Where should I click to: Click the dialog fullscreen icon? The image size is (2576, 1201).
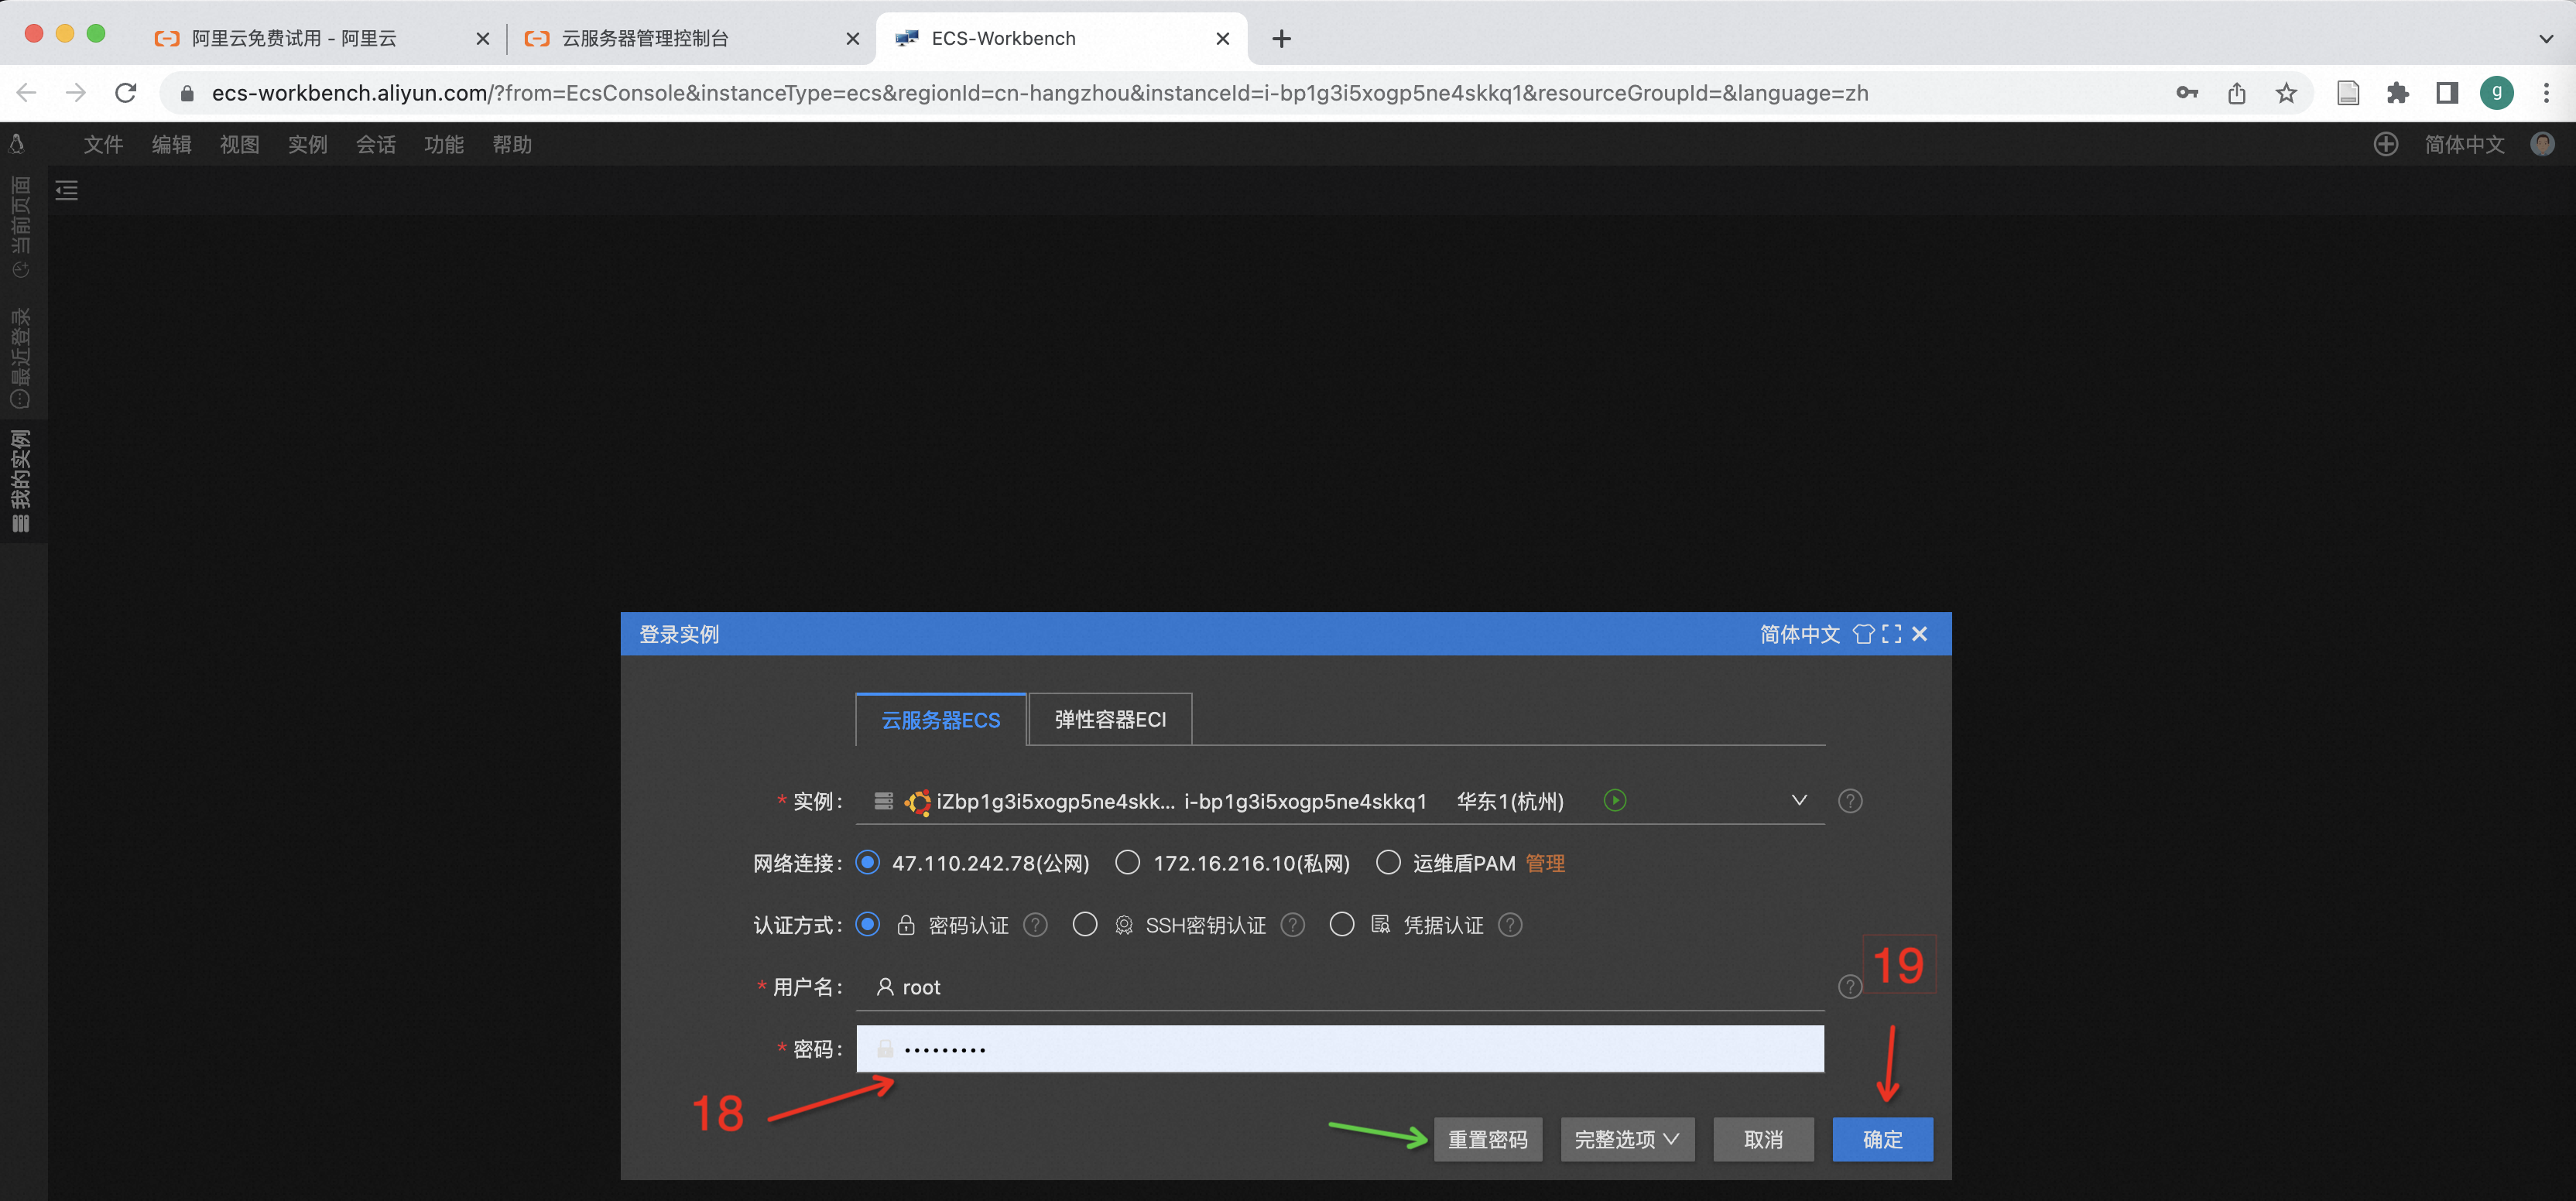1891,634
